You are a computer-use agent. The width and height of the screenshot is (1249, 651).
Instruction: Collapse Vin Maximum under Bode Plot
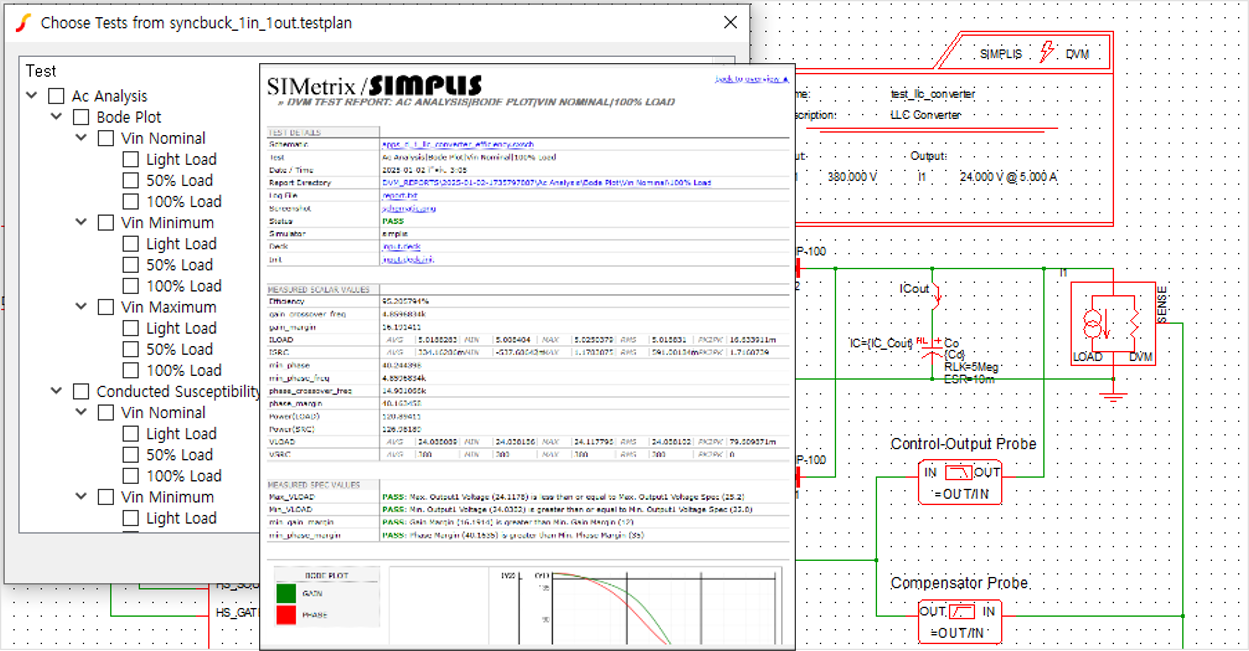81,307
